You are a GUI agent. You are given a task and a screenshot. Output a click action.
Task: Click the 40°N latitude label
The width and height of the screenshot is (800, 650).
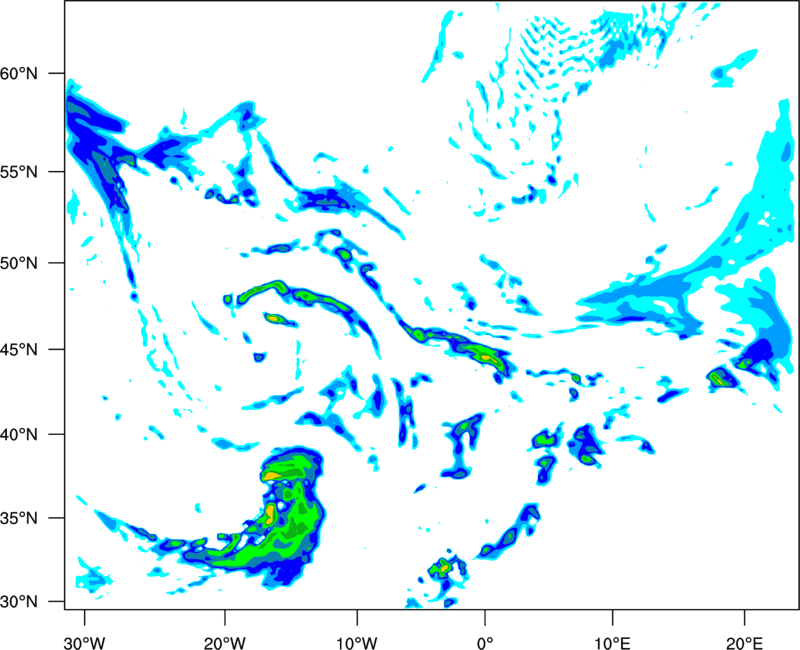pyautogui.click(x=19, y=435)
